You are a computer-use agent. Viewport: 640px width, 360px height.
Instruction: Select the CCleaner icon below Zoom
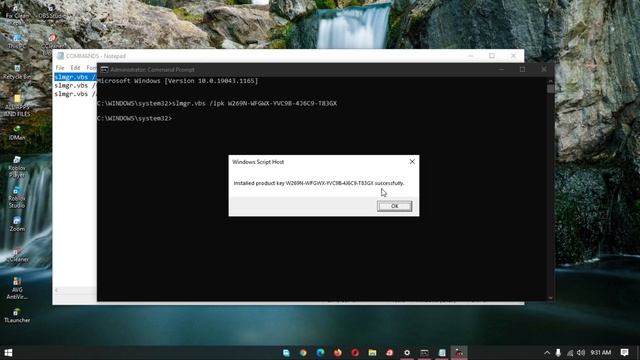[17, 255]
